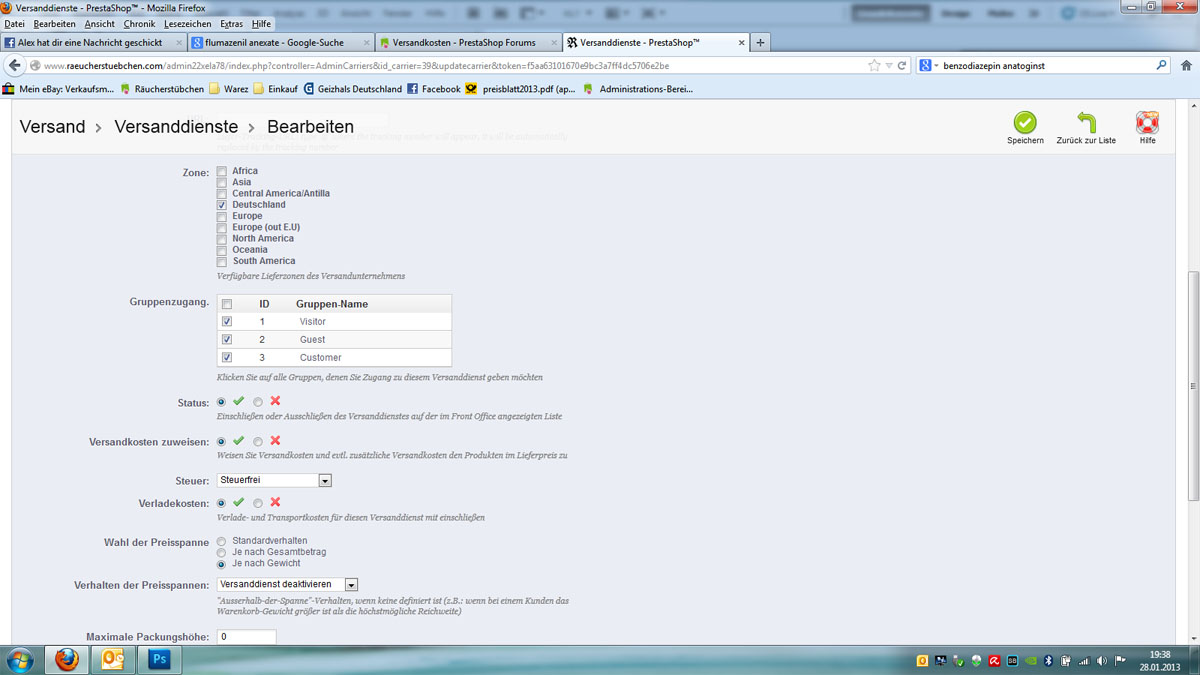1200x675 pixels.
Task: Click red cross beside Versandkosten zuweisen
Action: click(x=275, y=441)
